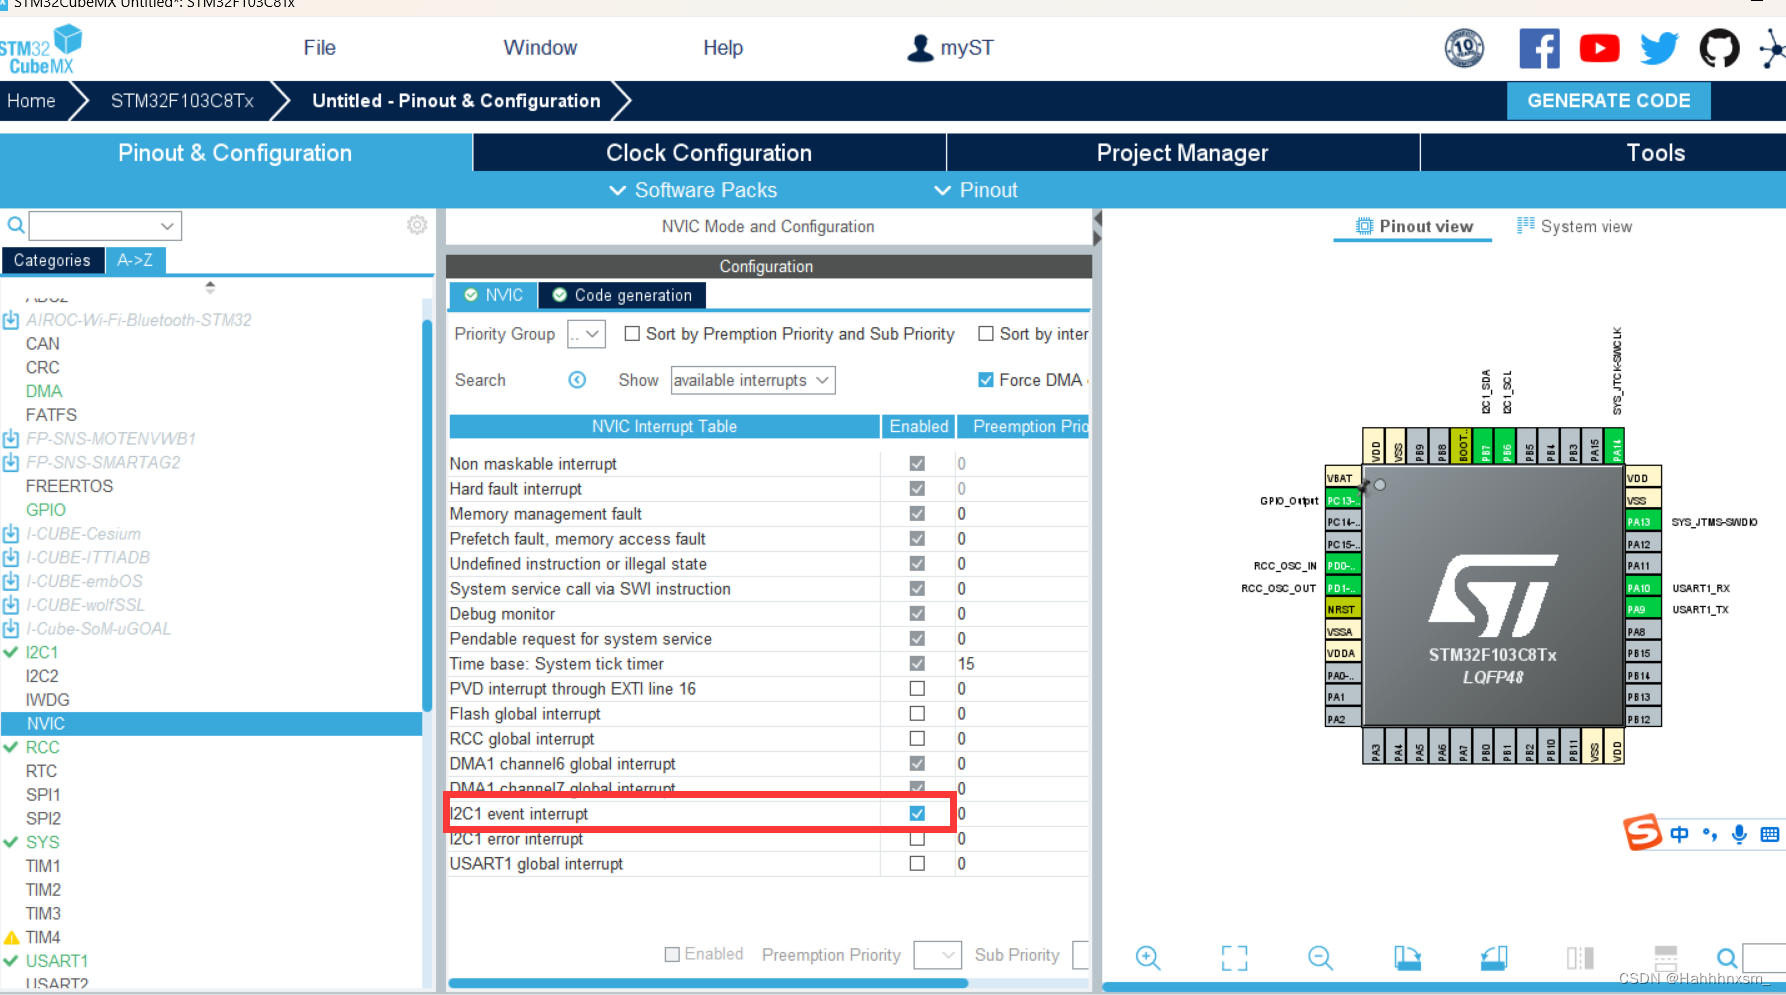Expand the Pinout dropdown menu
Viewport: 1786px width, 995px height.
tap(976, 190)
